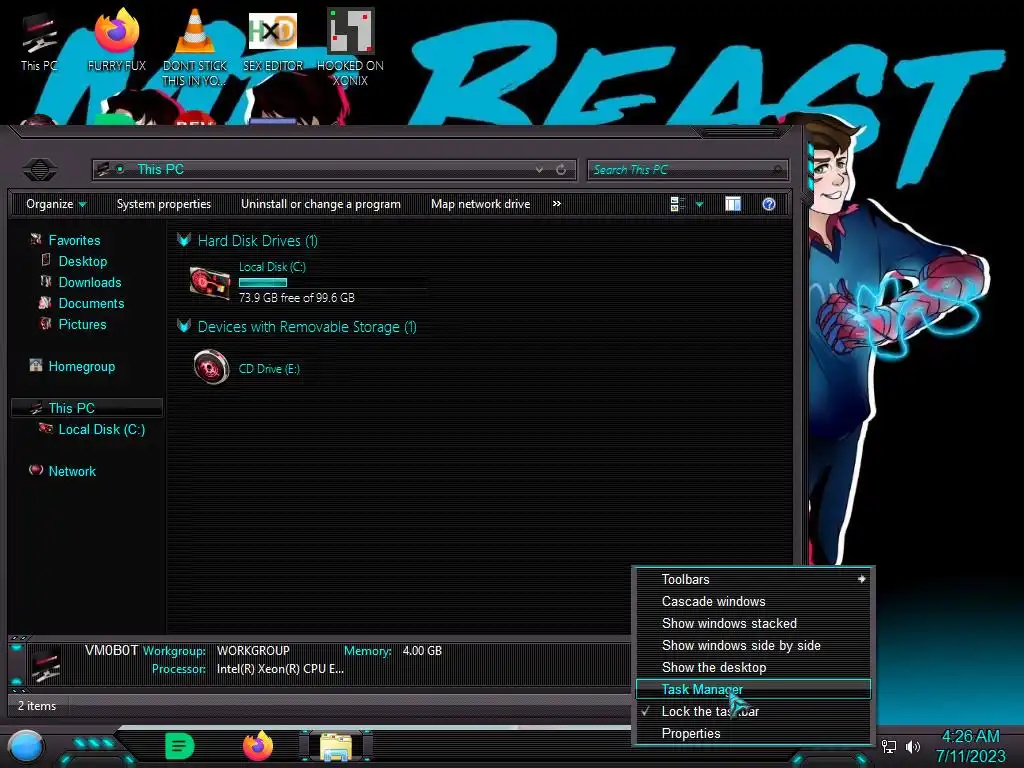Click the computer icon in details pane
This screenshot has width=1024, height=768.
point(46,663)
